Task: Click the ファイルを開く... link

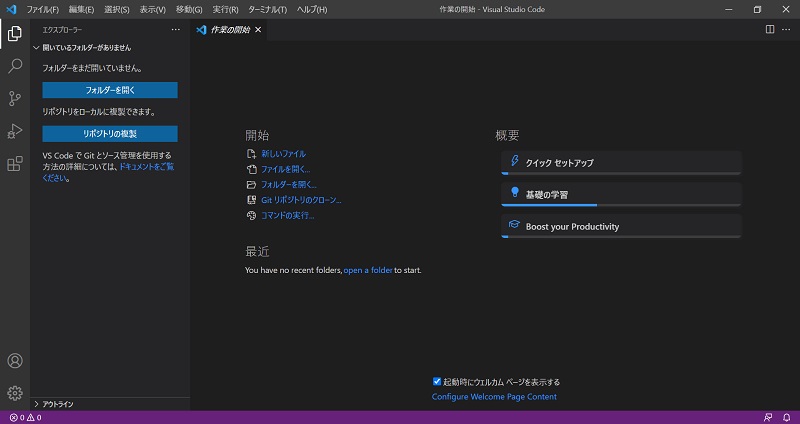Action: pyautogui.click(x=286, y=169)
